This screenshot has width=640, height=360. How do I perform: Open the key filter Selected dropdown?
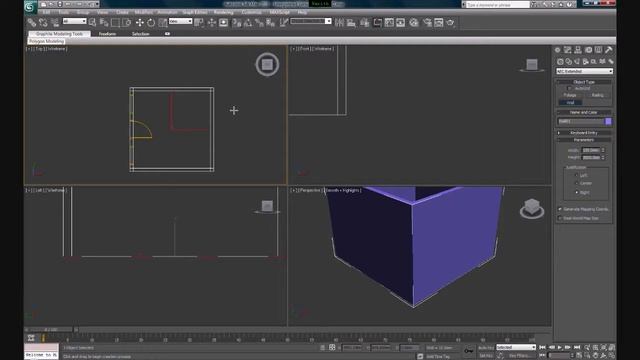pyautogui.click(x=516, y=347)
